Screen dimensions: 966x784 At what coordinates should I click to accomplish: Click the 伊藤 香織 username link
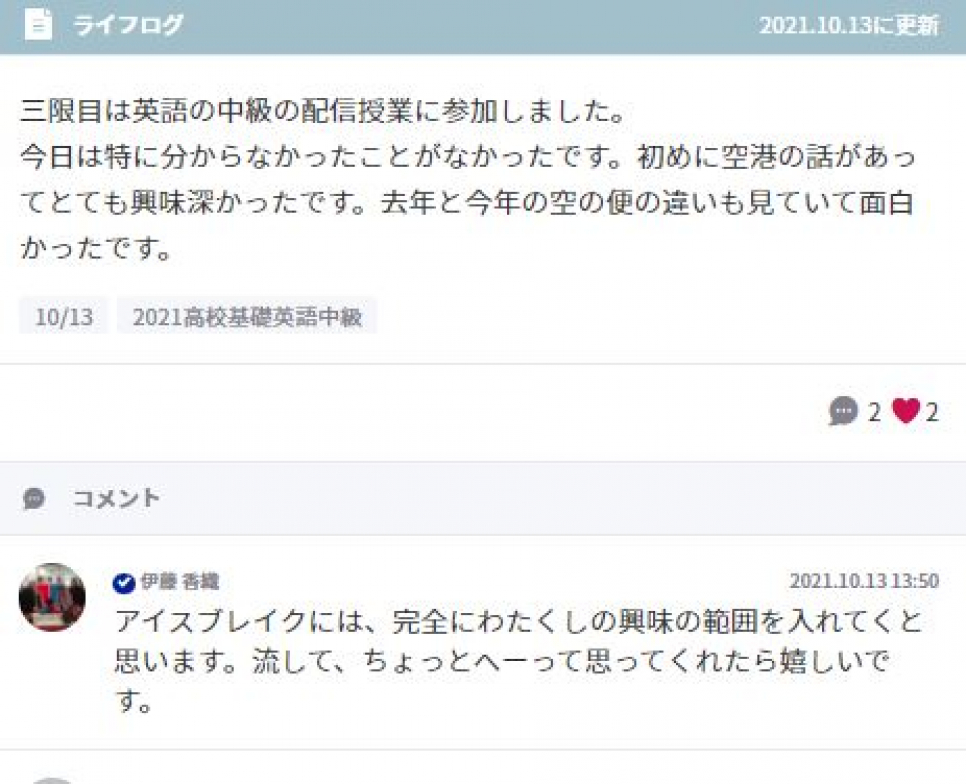coord(179,581)
